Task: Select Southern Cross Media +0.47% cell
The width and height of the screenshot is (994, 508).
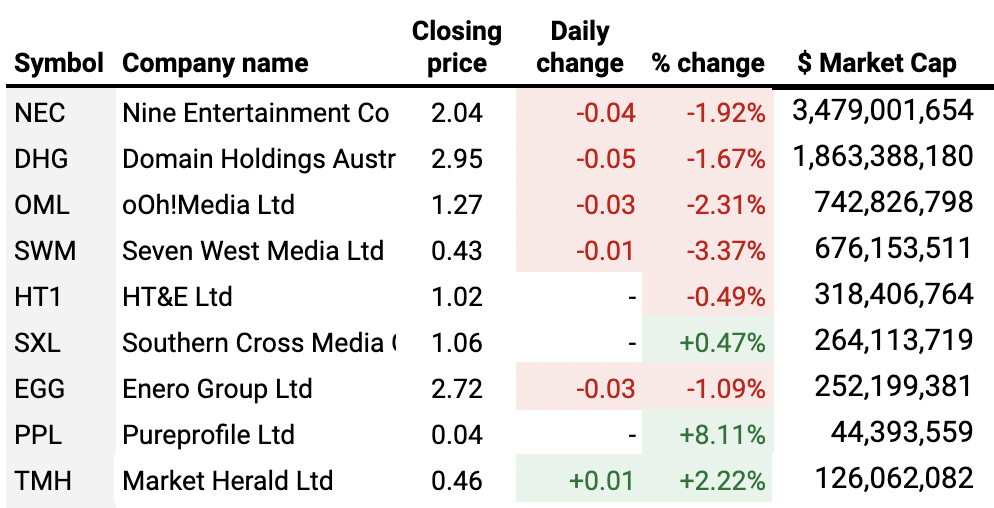Action: pos(722,343)
